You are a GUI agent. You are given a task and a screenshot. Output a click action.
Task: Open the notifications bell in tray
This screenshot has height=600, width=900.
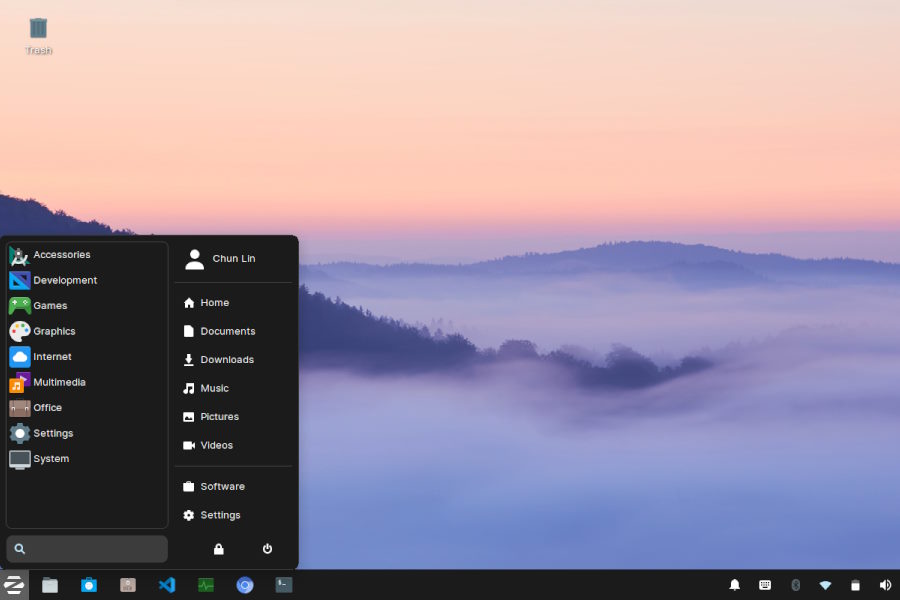pyautogui.click(x=735, y=585)
